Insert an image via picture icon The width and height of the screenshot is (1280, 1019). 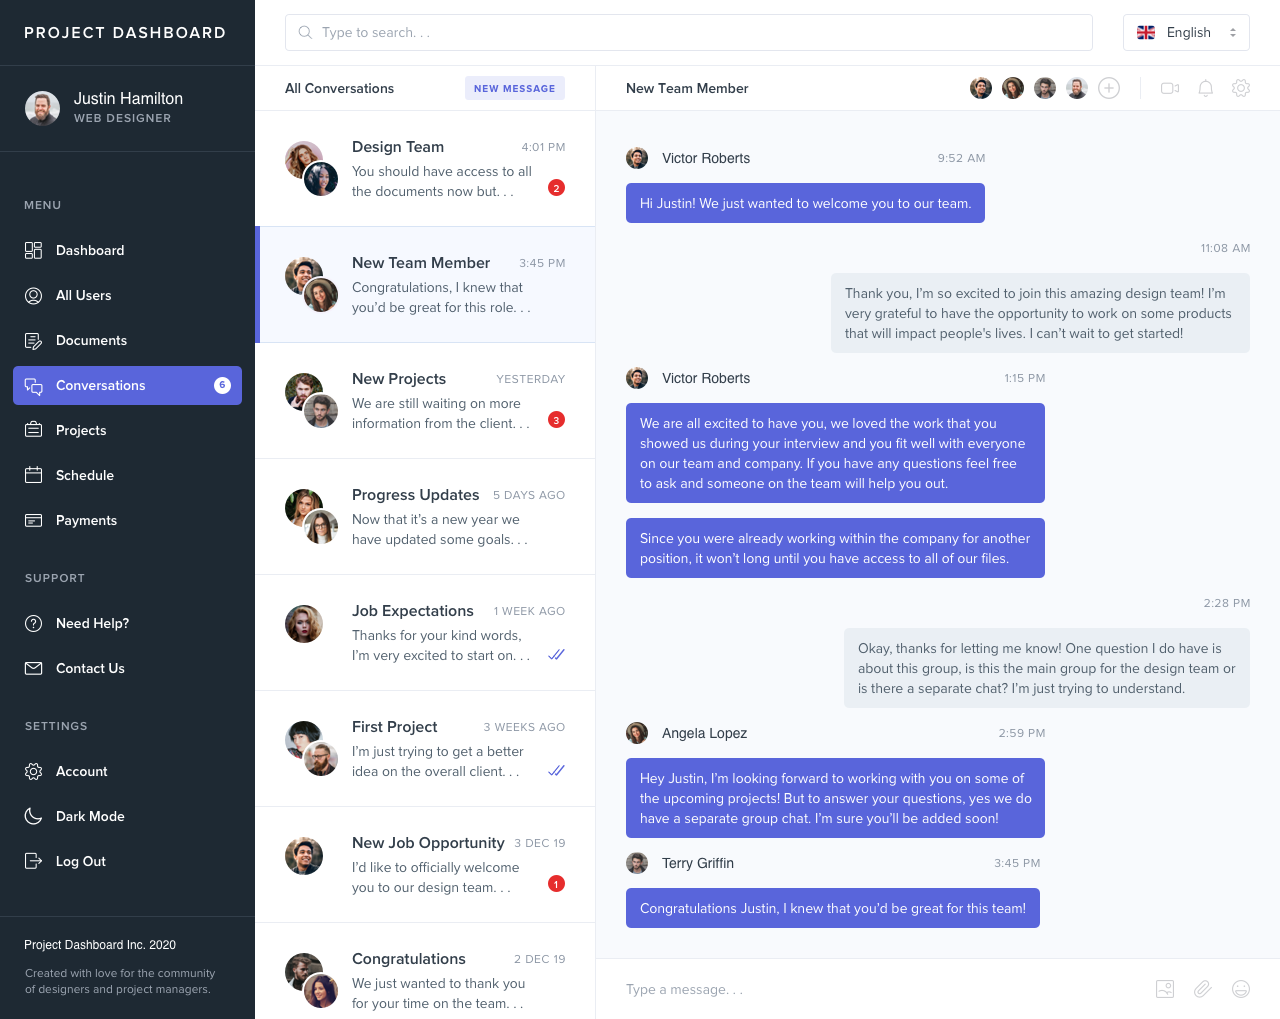tap(1165, 989)
